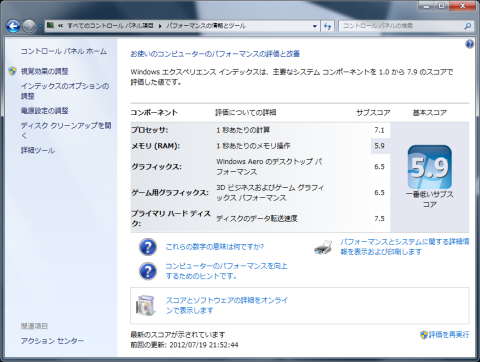Viewport: 480px width, 362px height.
Task: Click the shield icon beside 評価を再実行
Action: point(424,334)
